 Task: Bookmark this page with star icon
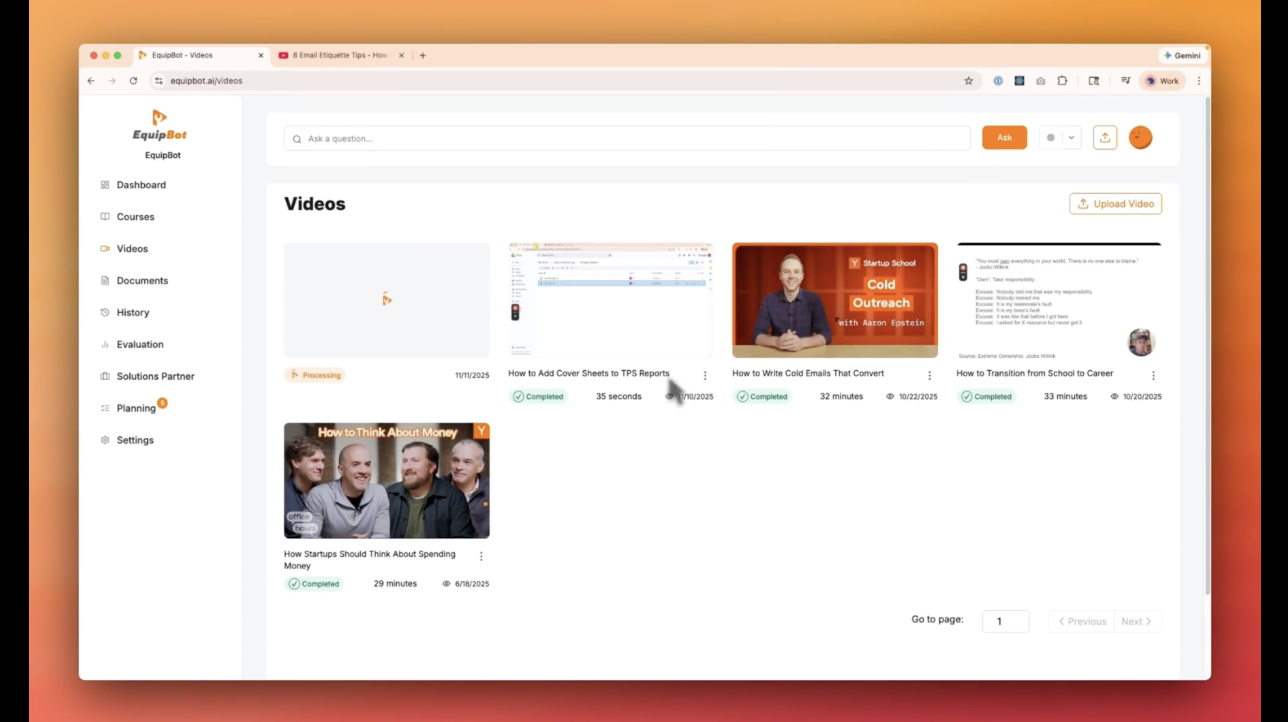click(x=968, y=81)
